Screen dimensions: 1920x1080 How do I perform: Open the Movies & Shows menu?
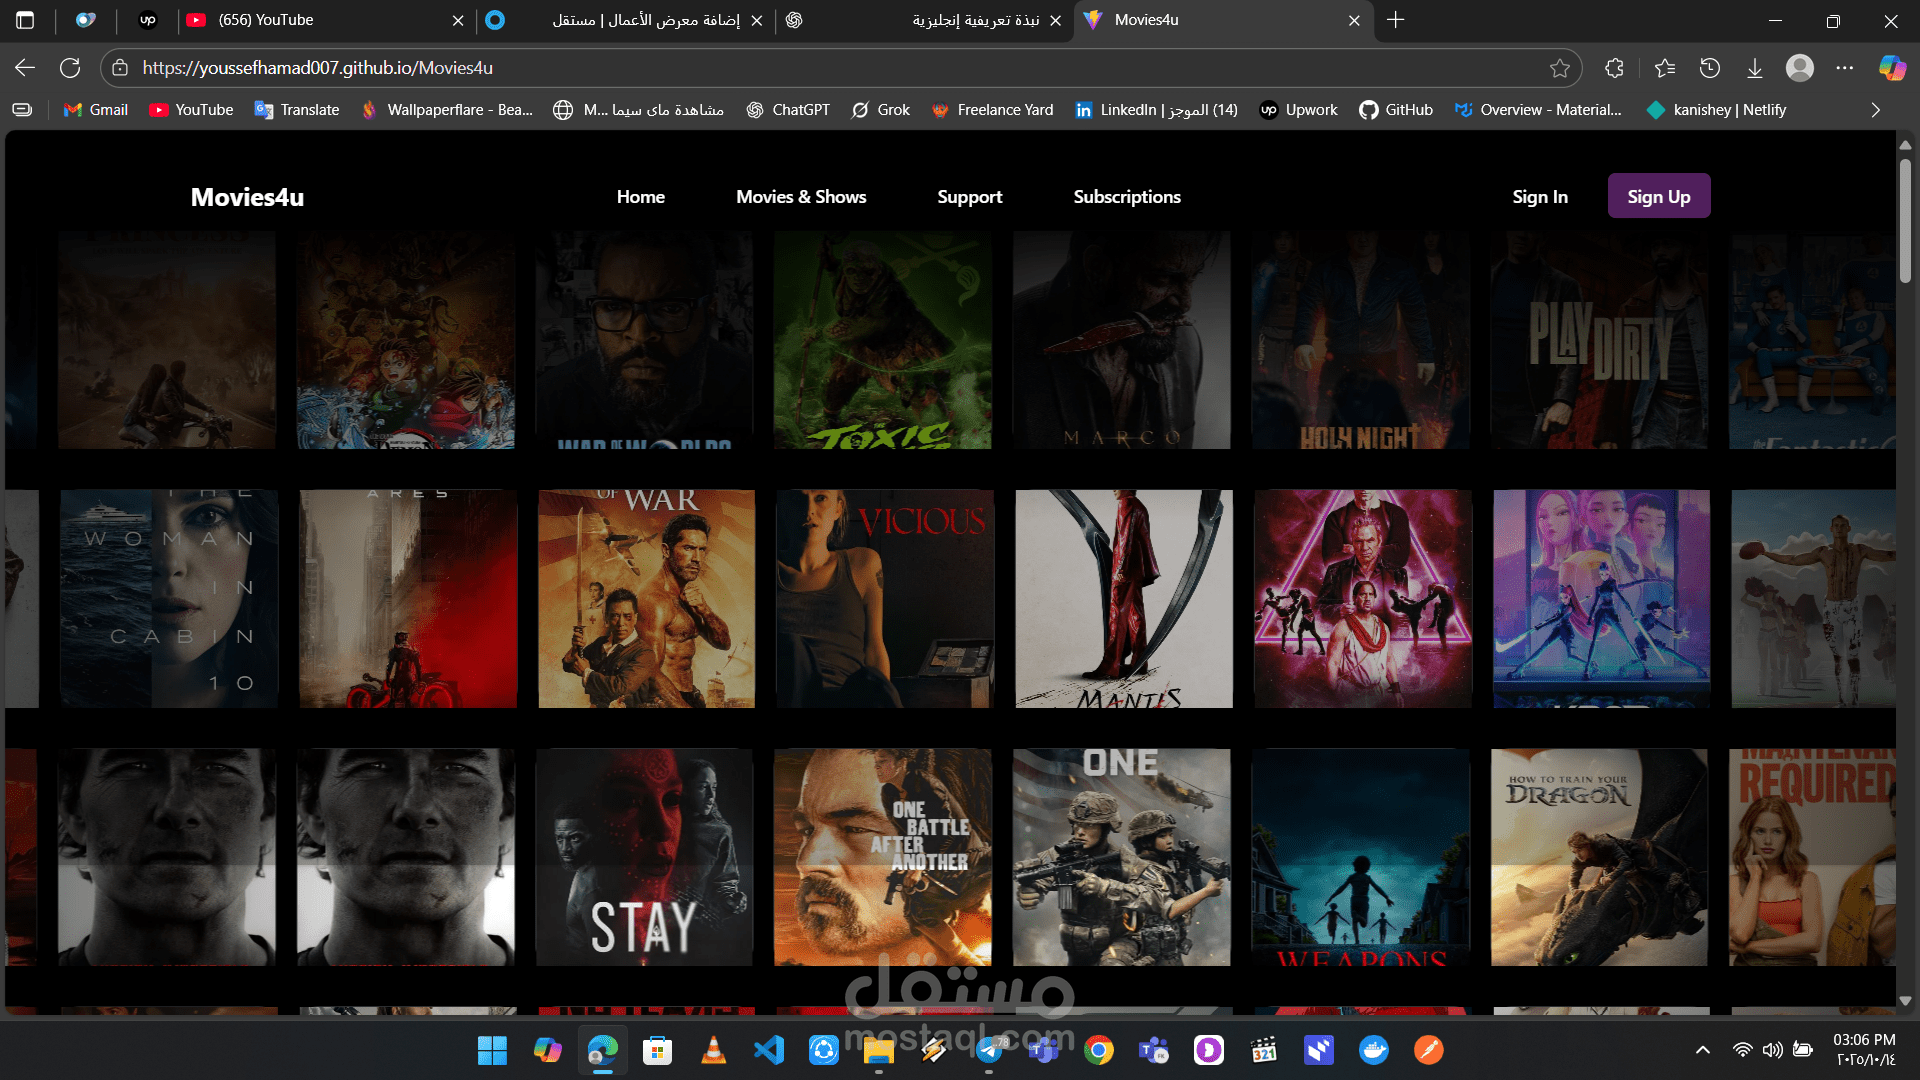click(x=801, y=197)
